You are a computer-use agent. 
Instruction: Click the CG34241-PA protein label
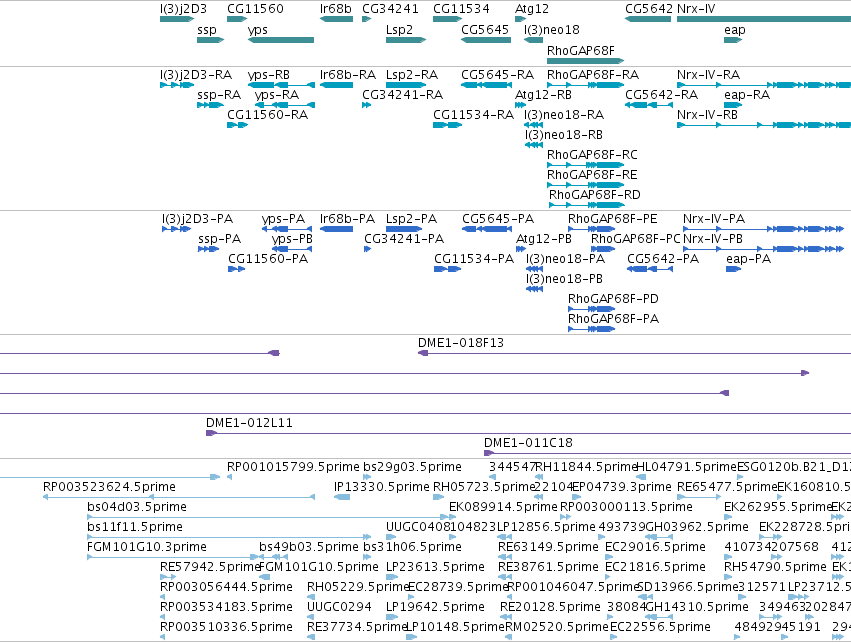point(404,239)
